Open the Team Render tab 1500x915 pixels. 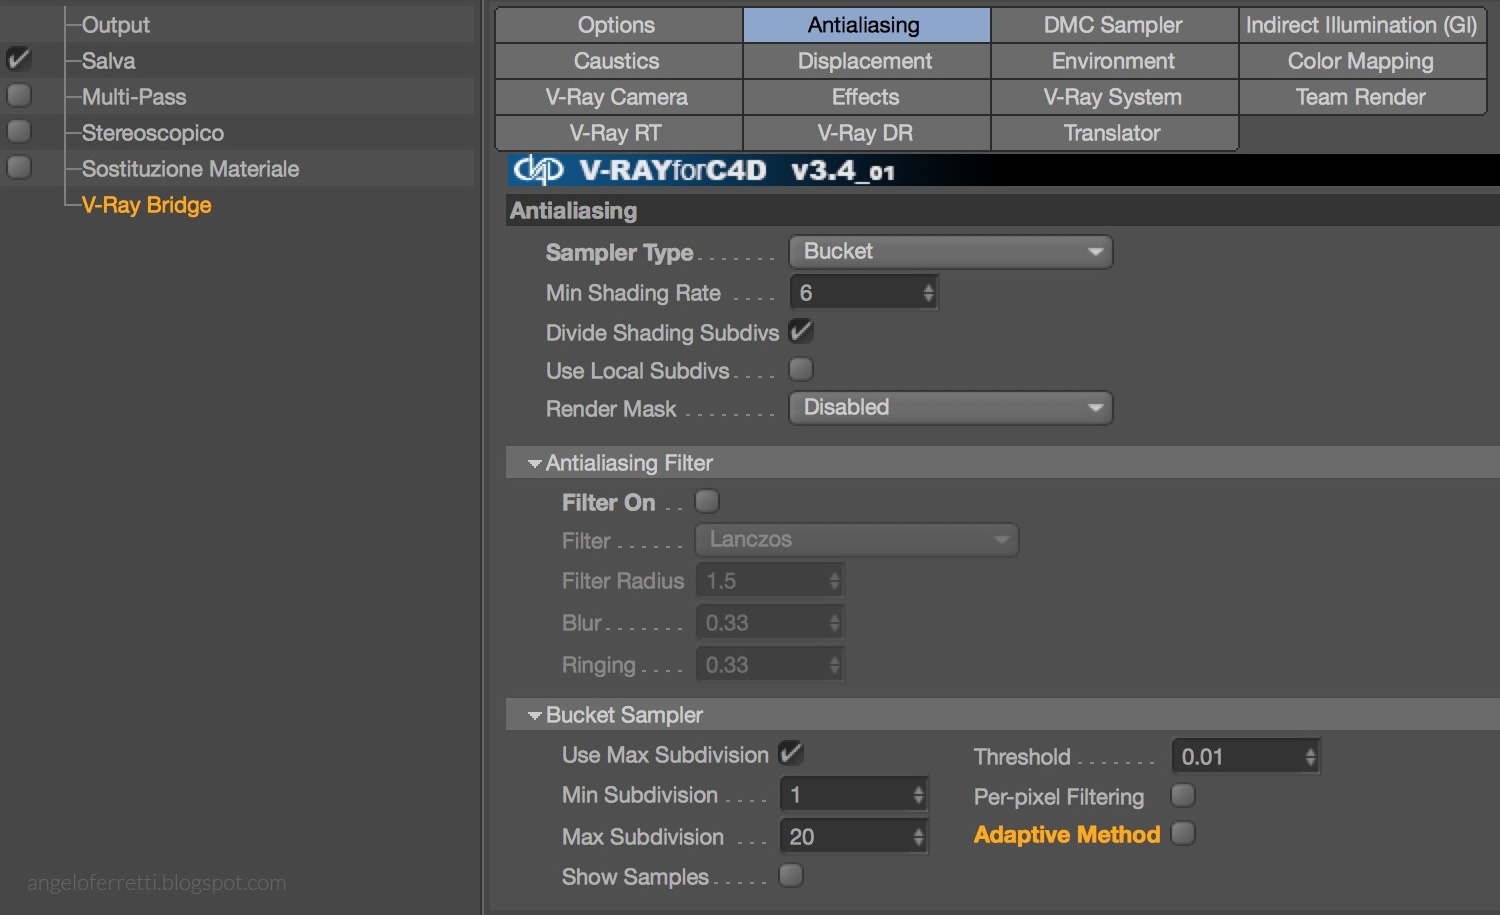(x=1362, y=97)
